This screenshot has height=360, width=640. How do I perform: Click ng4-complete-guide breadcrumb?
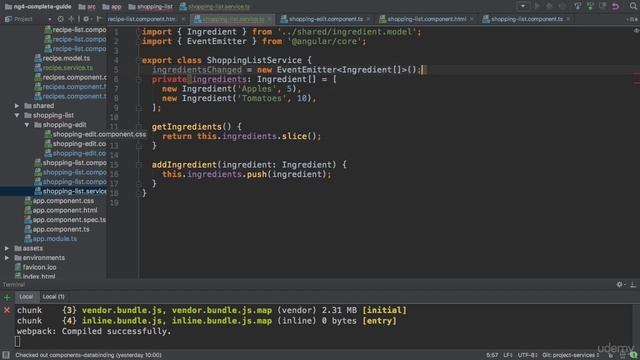pyautogui.click(x=38, y=7)
